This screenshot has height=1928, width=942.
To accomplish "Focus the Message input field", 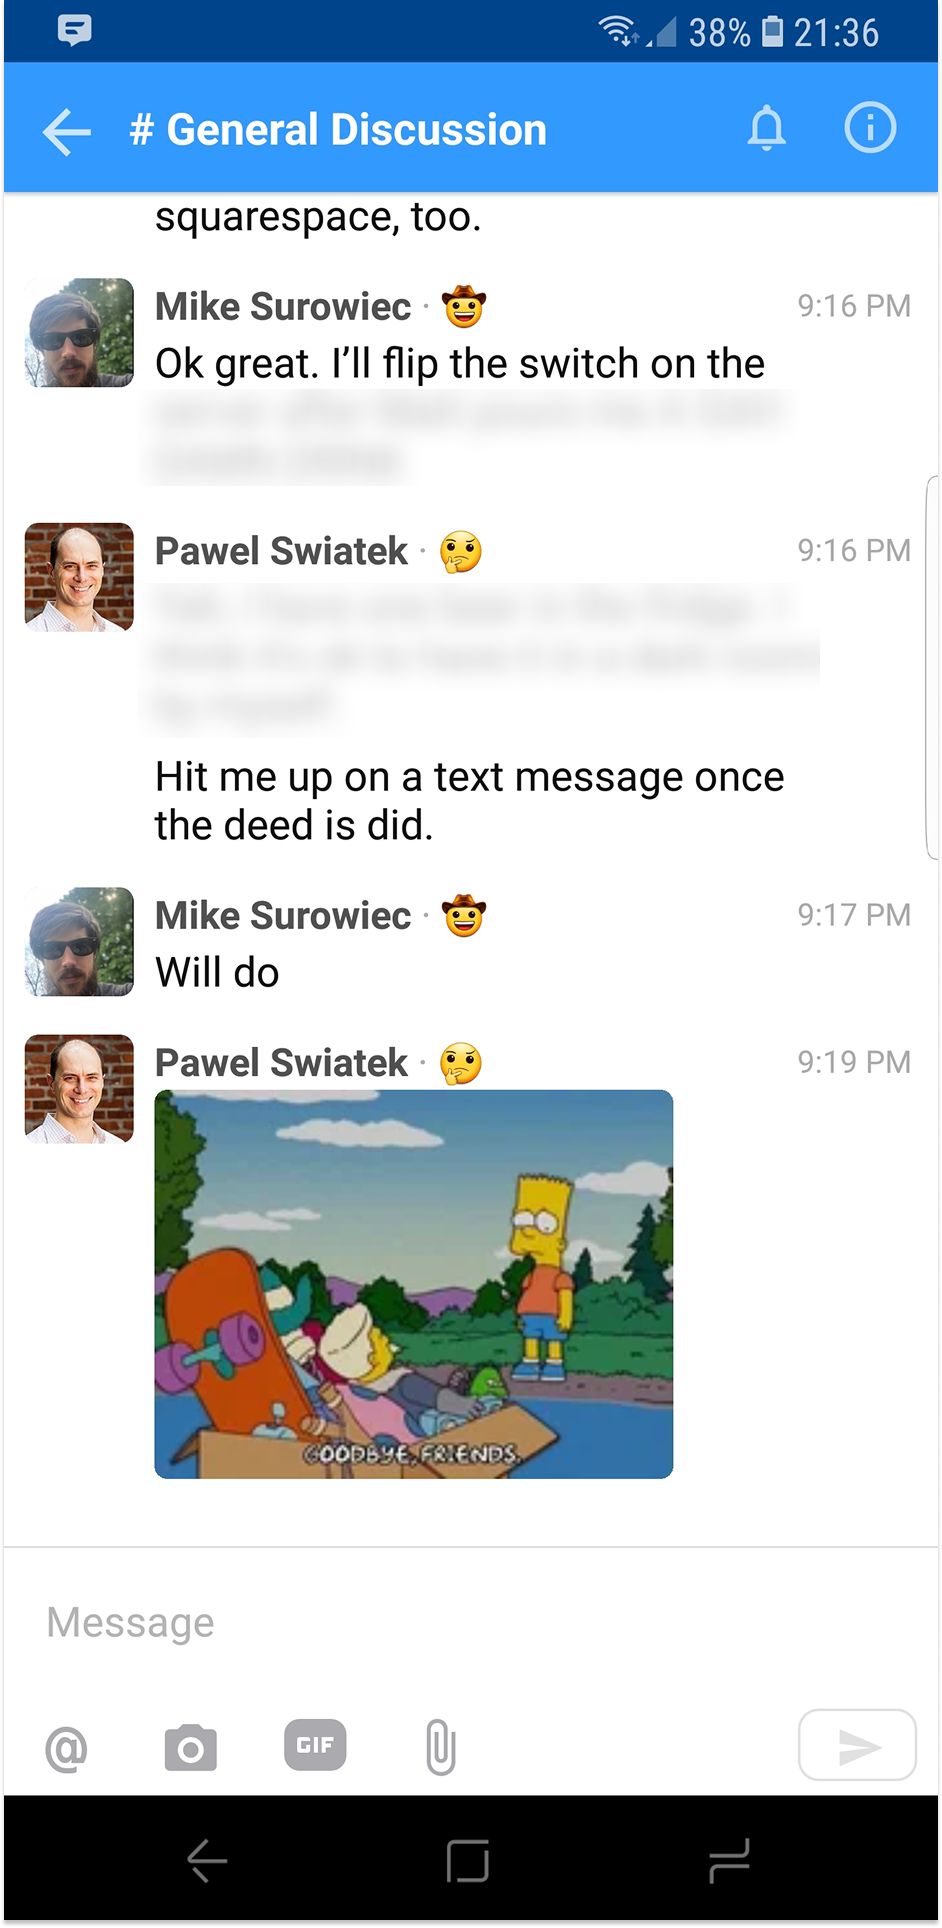I will pyautogui.click(x=470, y=1622).
